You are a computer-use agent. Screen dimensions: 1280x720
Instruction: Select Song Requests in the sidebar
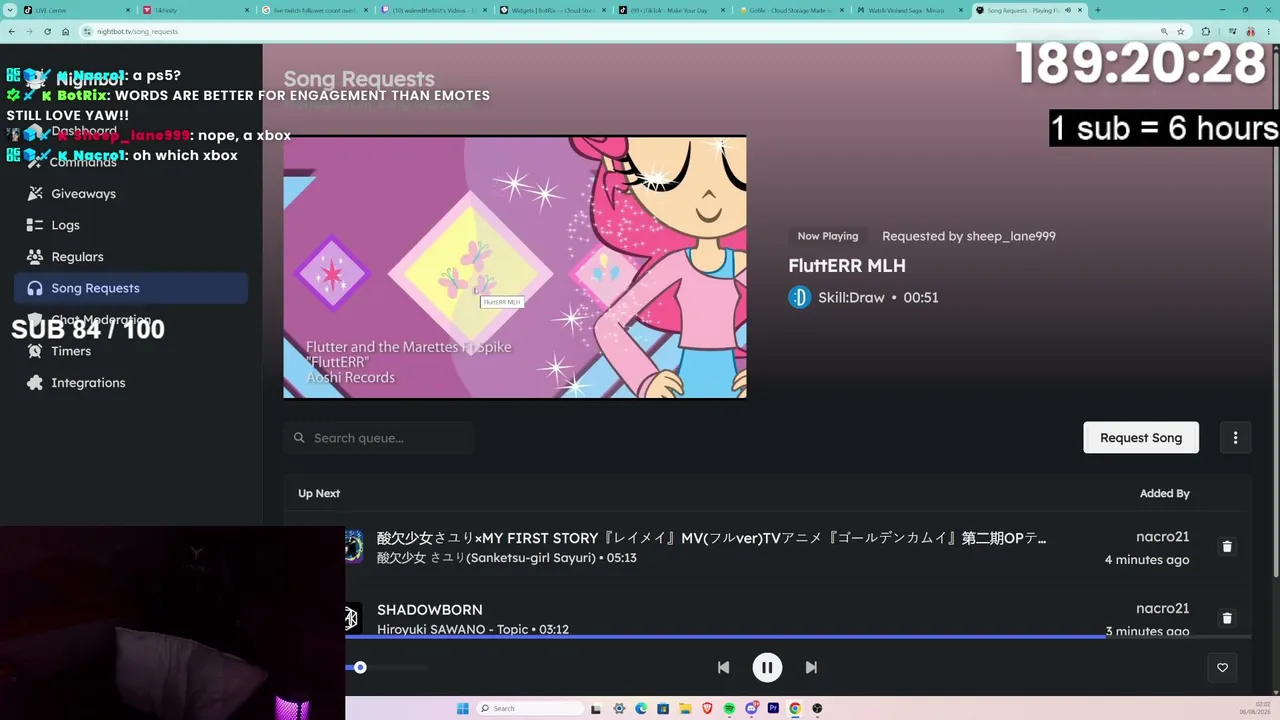tap(131, 288)
